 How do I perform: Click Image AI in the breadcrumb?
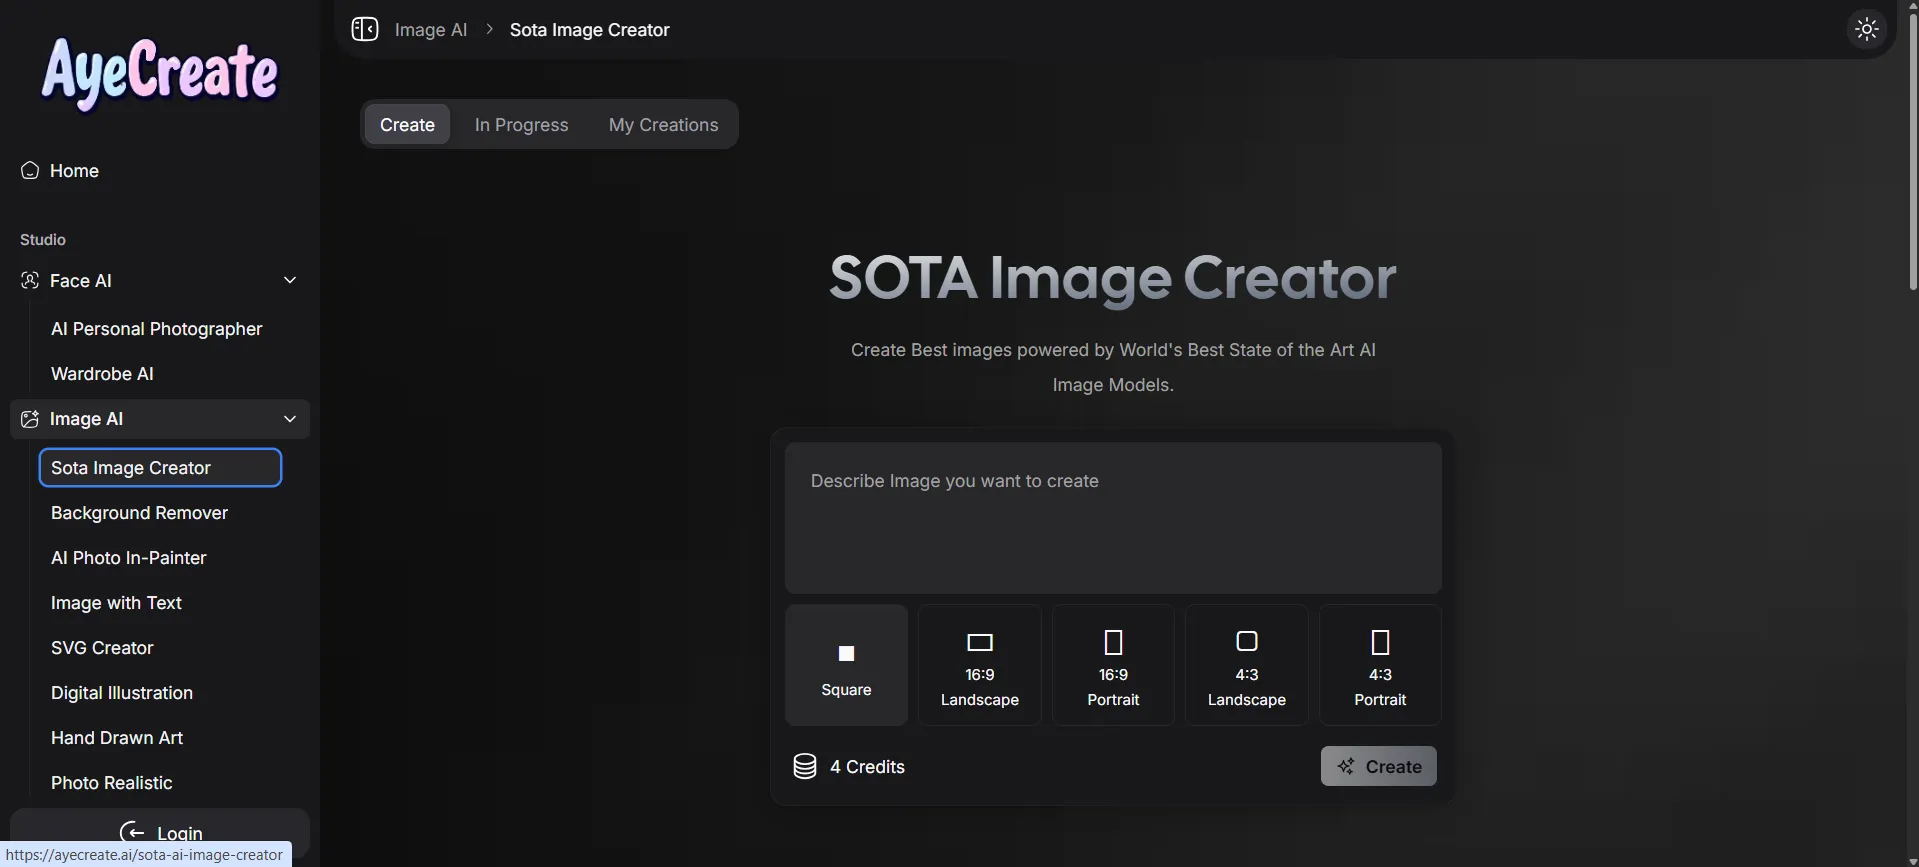tap(430, 30)
